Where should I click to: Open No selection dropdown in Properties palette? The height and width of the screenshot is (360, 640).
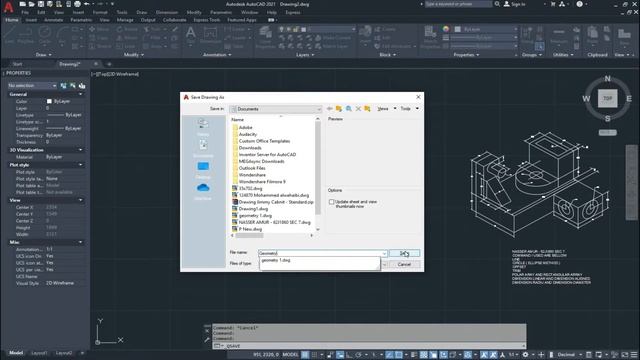tap(32, 86)
